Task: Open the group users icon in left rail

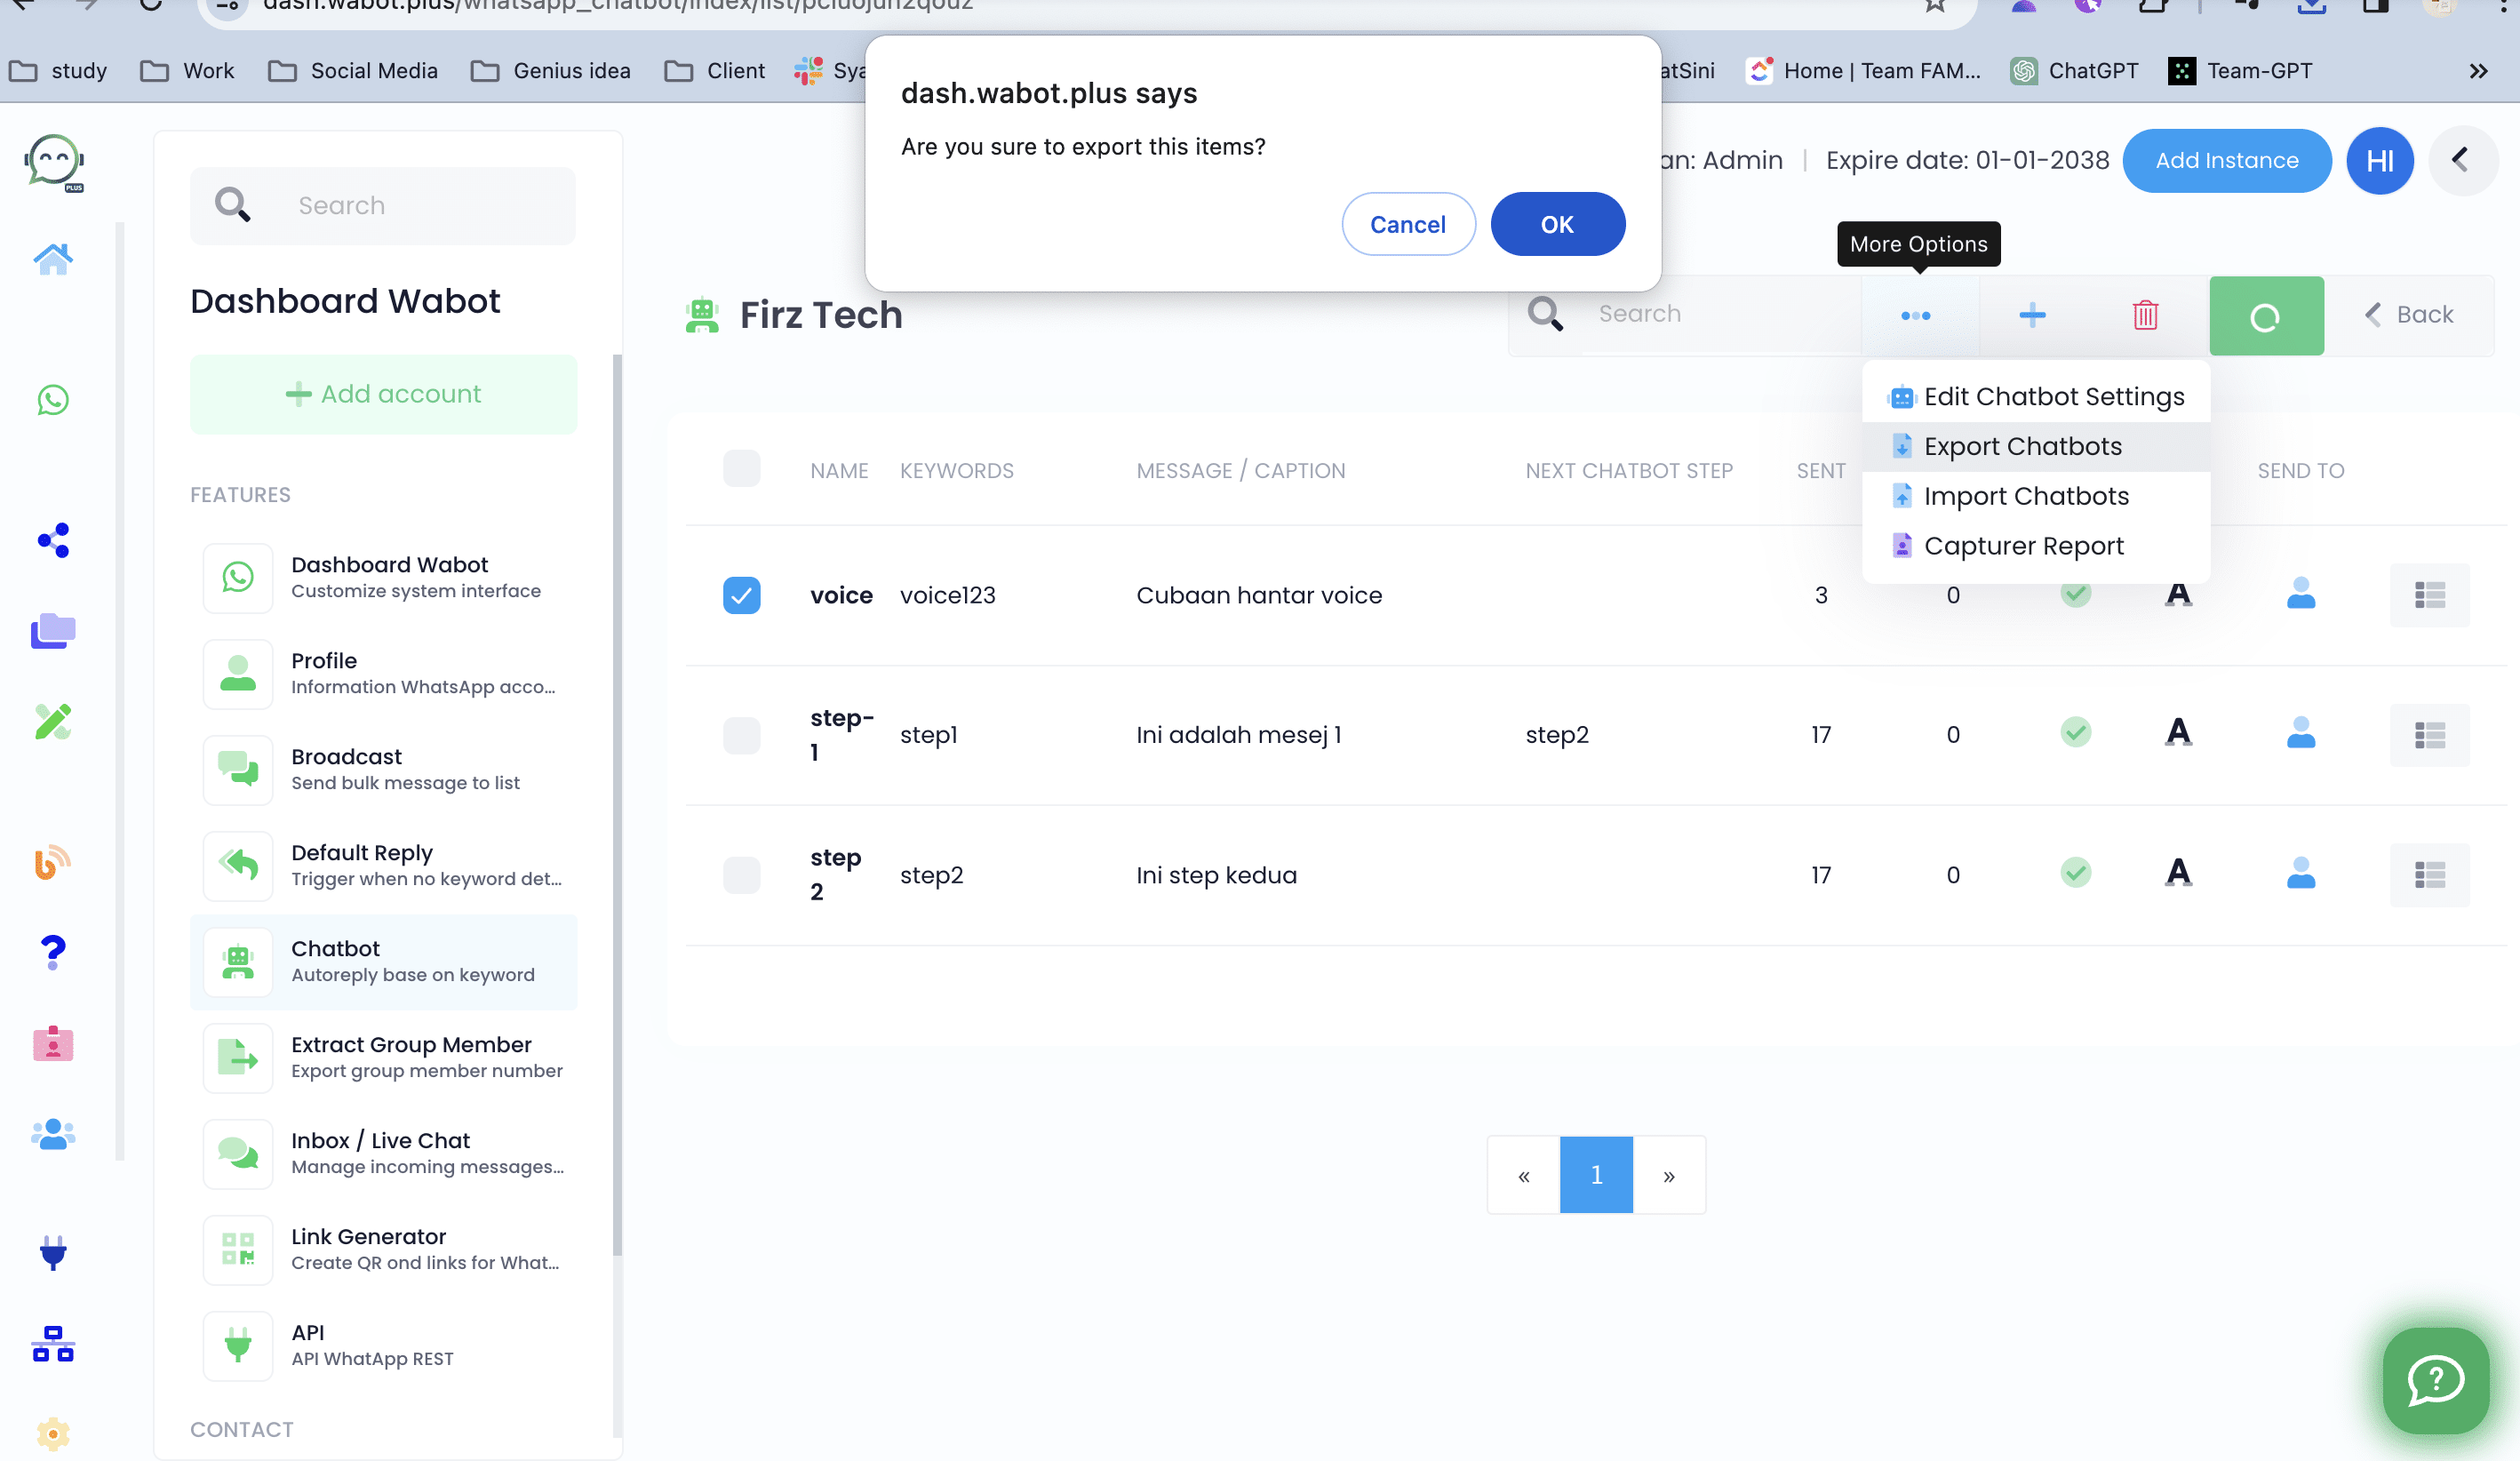Action: (x=53, y=1134)
